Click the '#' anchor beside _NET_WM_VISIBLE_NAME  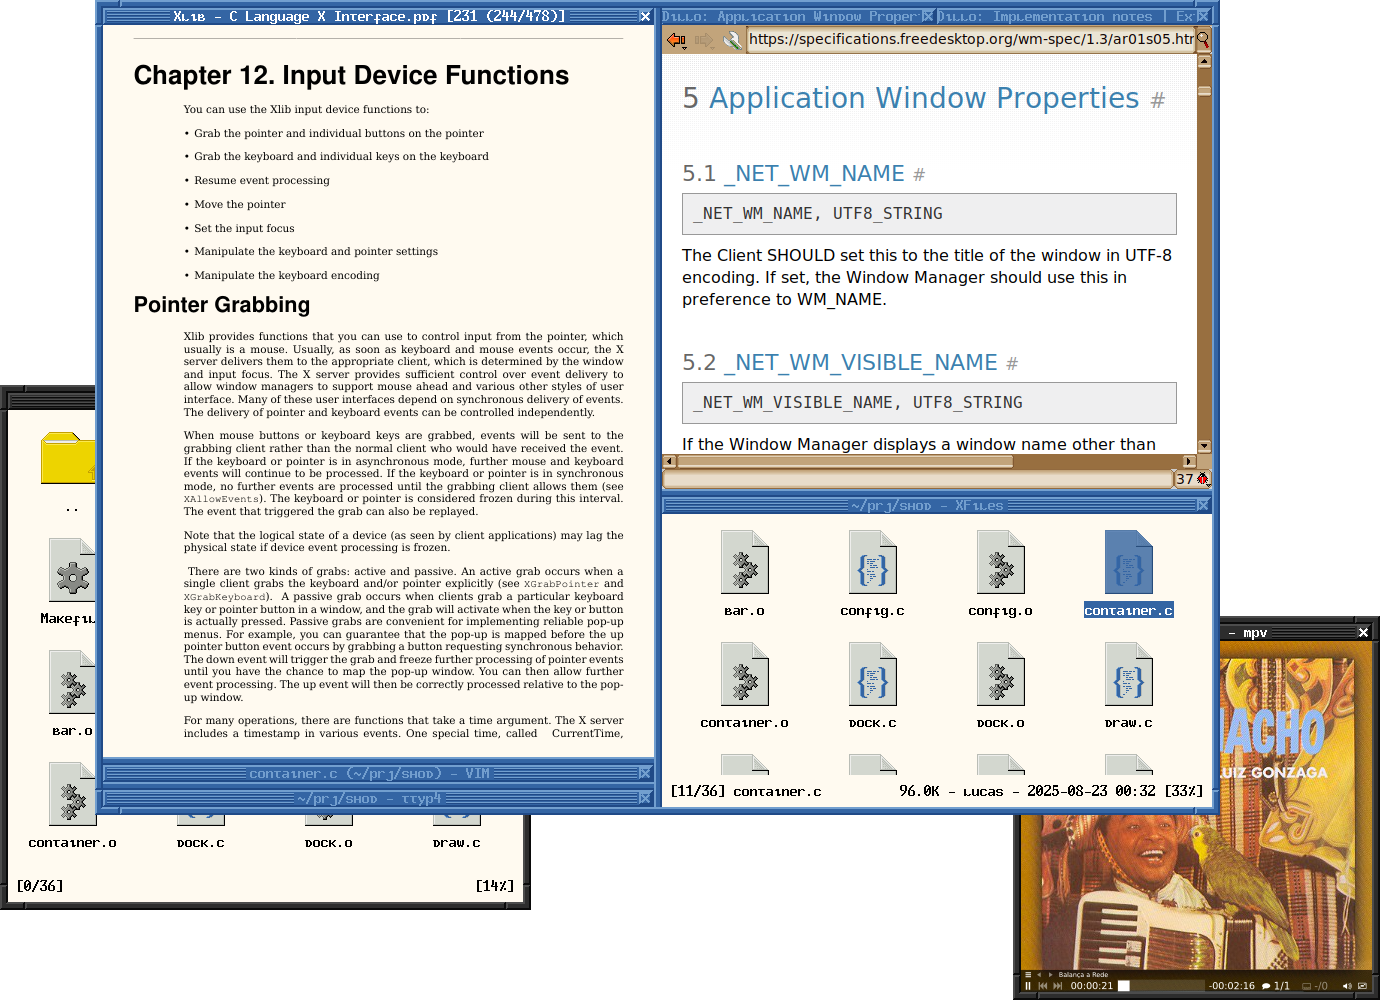click(1012, 364)
